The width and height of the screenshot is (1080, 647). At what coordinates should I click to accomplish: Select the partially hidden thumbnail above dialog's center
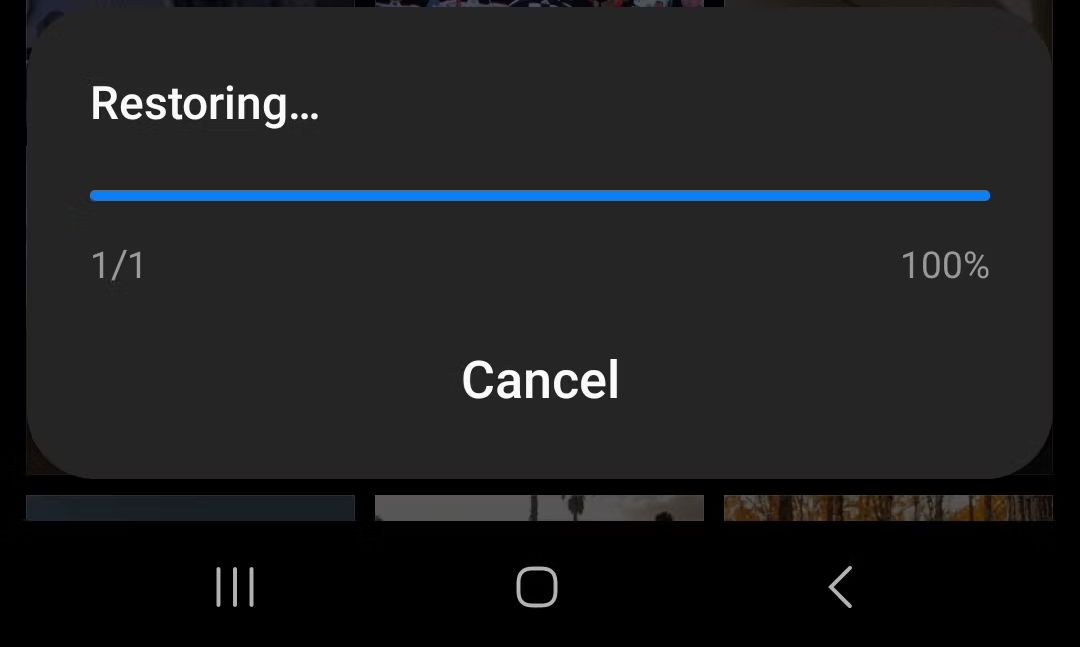(x=539, y=3)
